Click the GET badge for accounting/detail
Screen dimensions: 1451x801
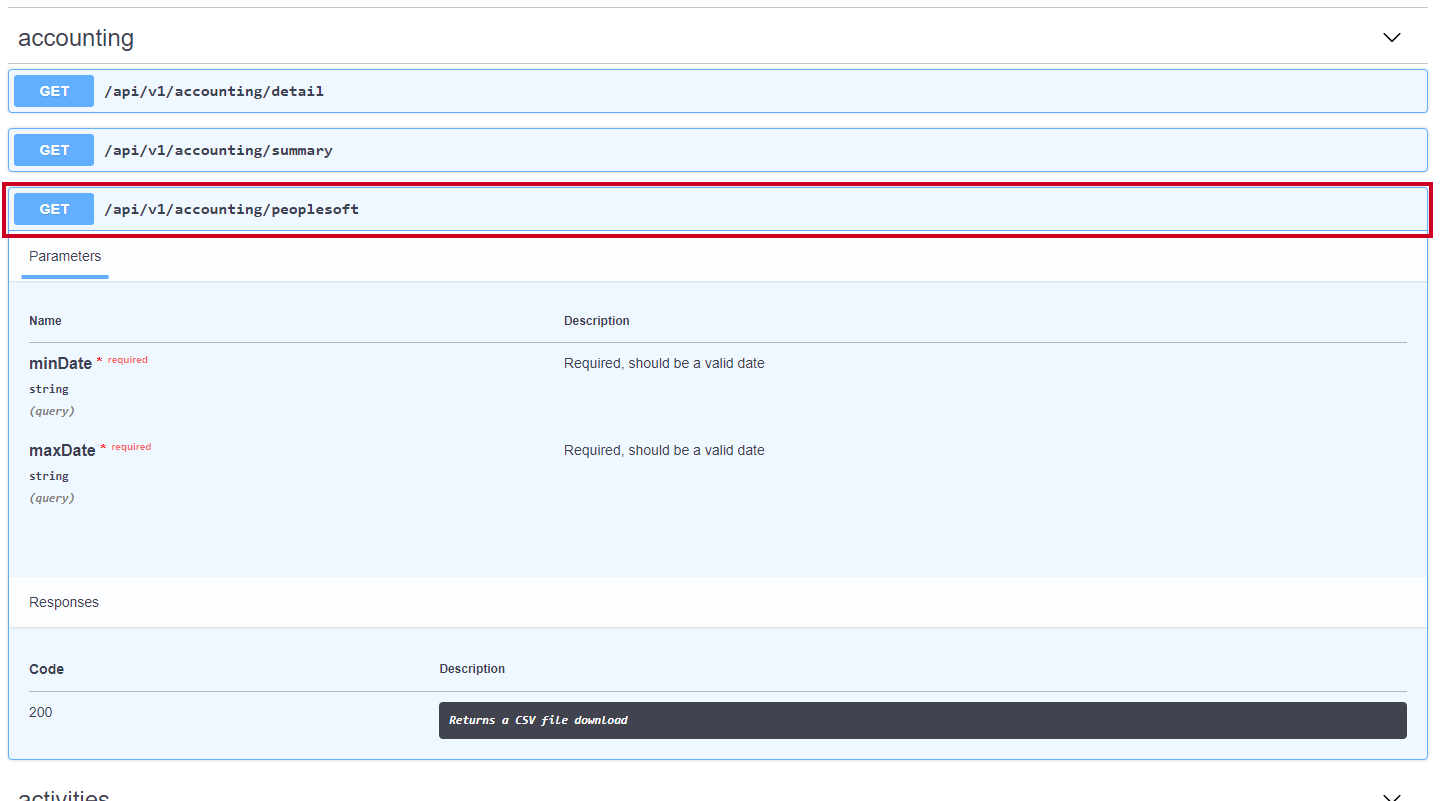tap(54, 91)
